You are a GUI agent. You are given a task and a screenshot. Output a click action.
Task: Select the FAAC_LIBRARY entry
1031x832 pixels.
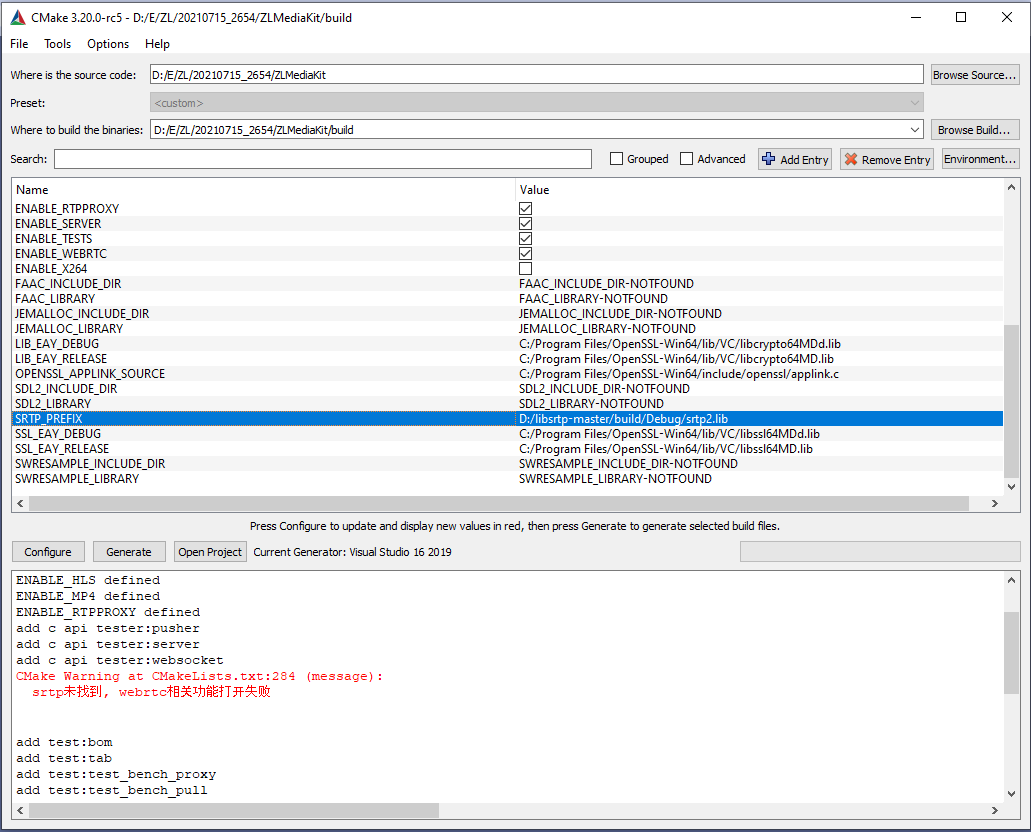click(55, 299)
